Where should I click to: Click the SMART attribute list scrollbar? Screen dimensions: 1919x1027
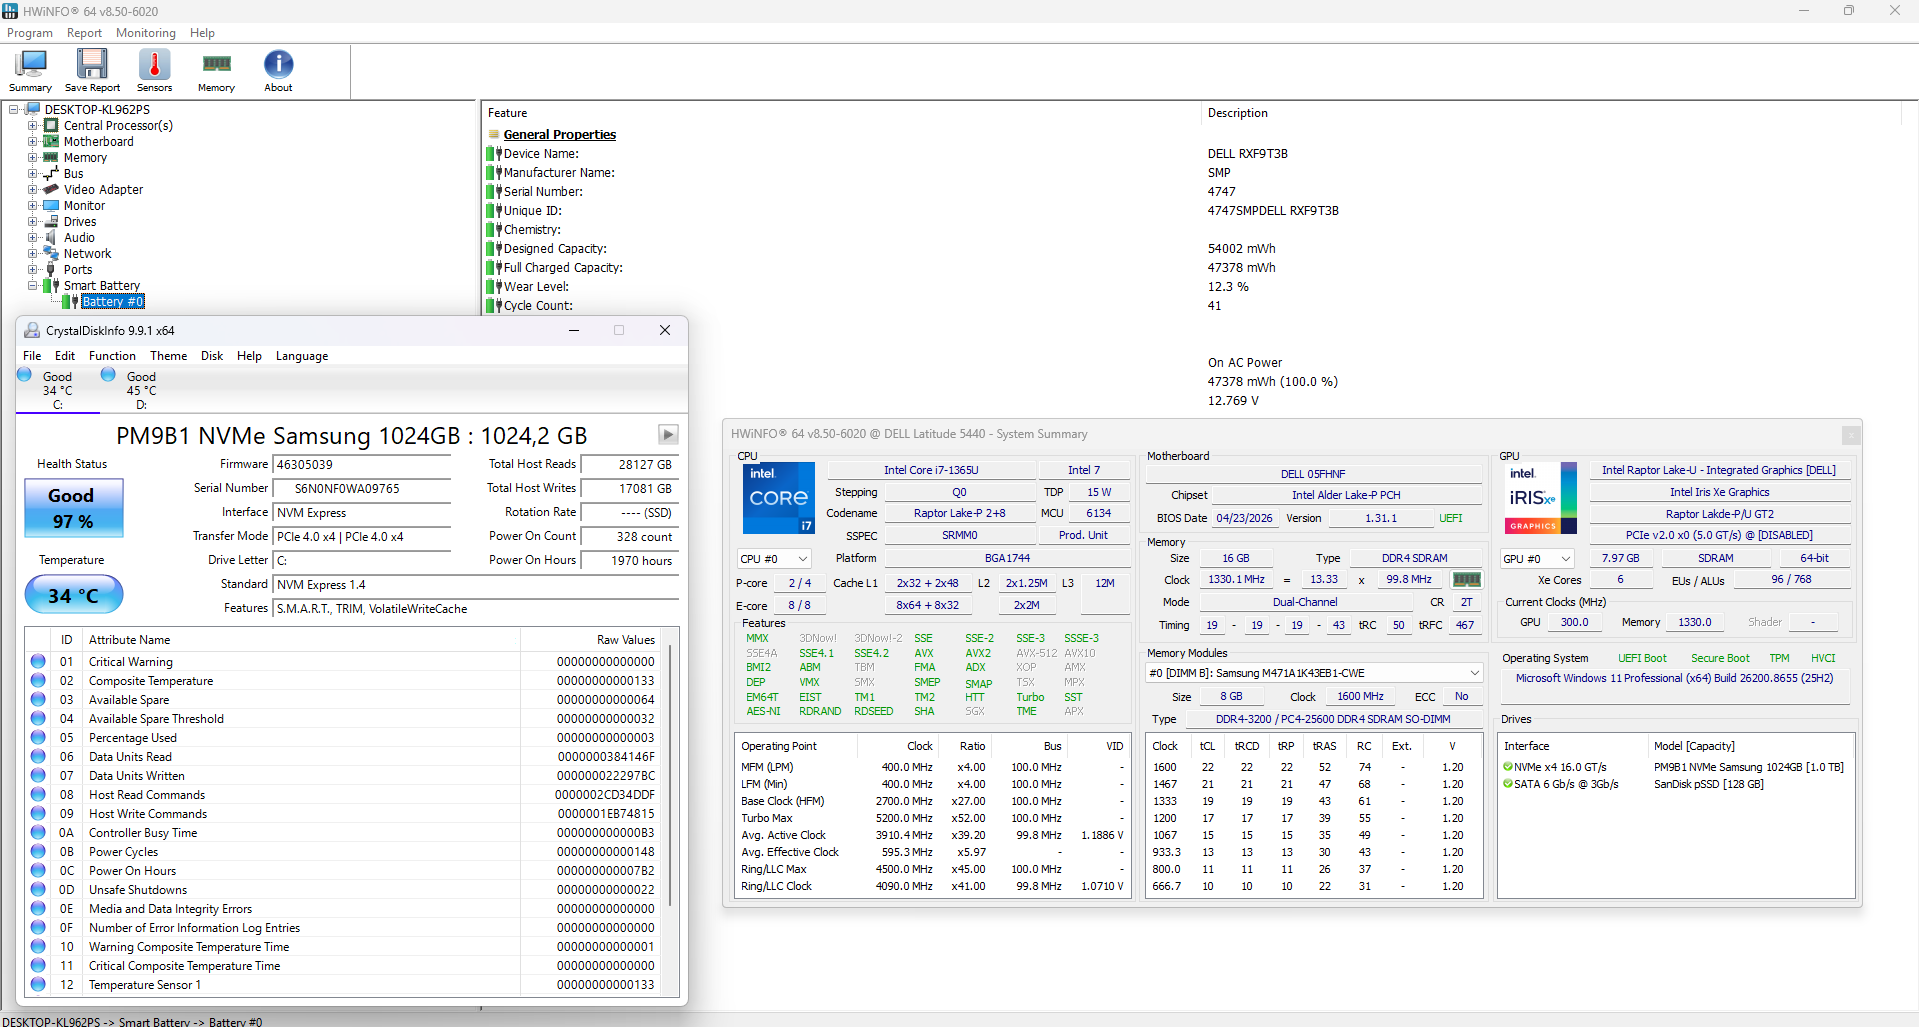click(x=670, y=810)
